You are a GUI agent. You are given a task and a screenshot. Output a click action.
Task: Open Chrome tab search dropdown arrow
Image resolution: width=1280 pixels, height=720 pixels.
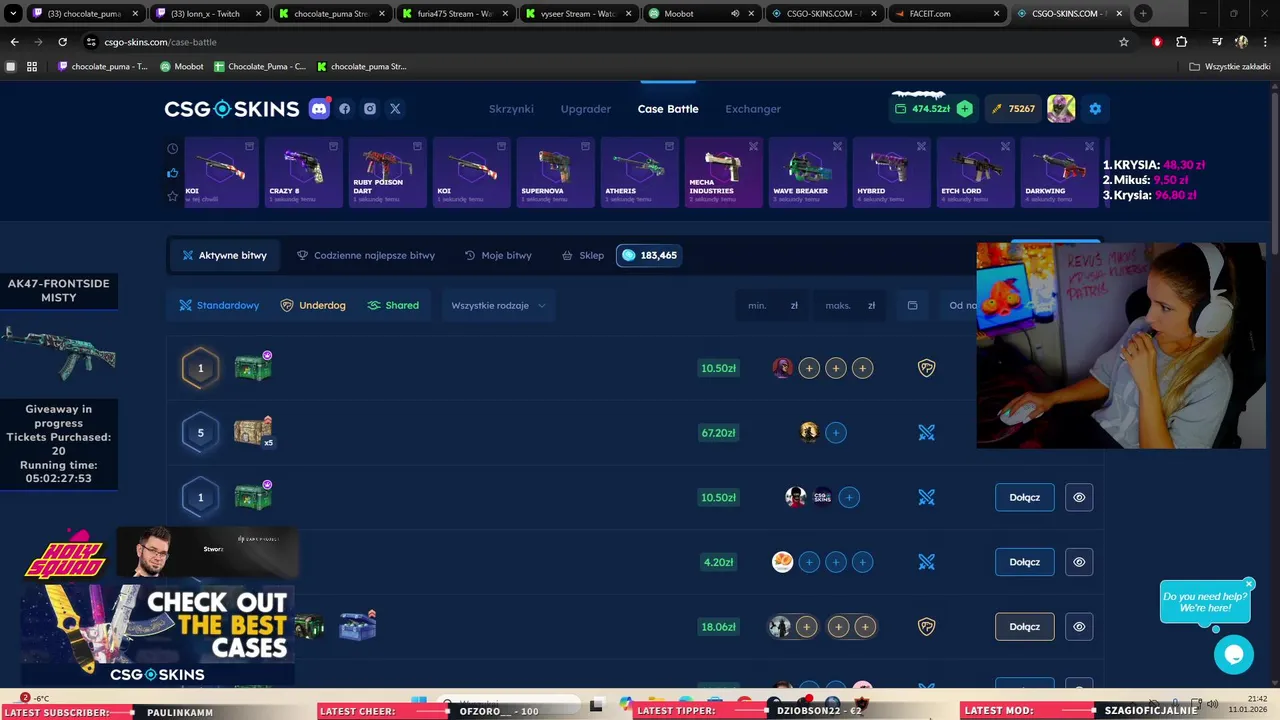(13, 14)
